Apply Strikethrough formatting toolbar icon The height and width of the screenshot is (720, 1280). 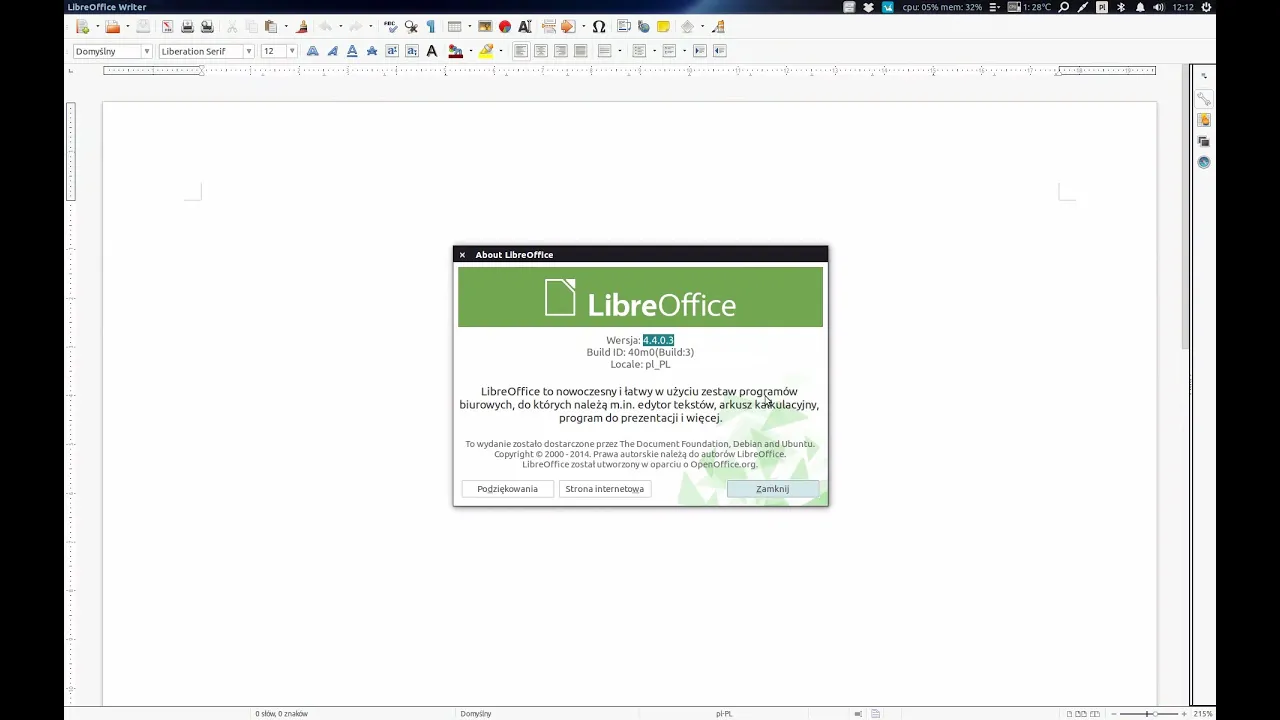pyautogui.click(x=372, y=51)
